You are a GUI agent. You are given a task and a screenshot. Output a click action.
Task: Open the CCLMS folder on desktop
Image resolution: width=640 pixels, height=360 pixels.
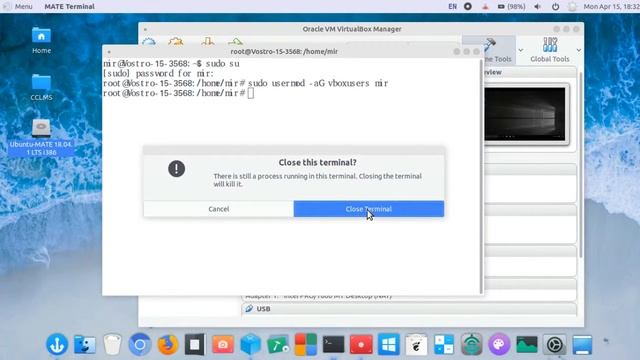(41, 87)
